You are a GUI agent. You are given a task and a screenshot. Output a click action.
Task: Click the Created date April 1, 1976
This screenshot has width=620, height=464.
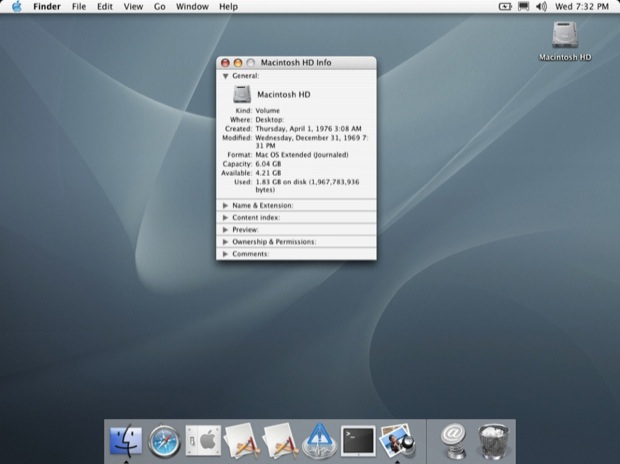pos(308,129)
